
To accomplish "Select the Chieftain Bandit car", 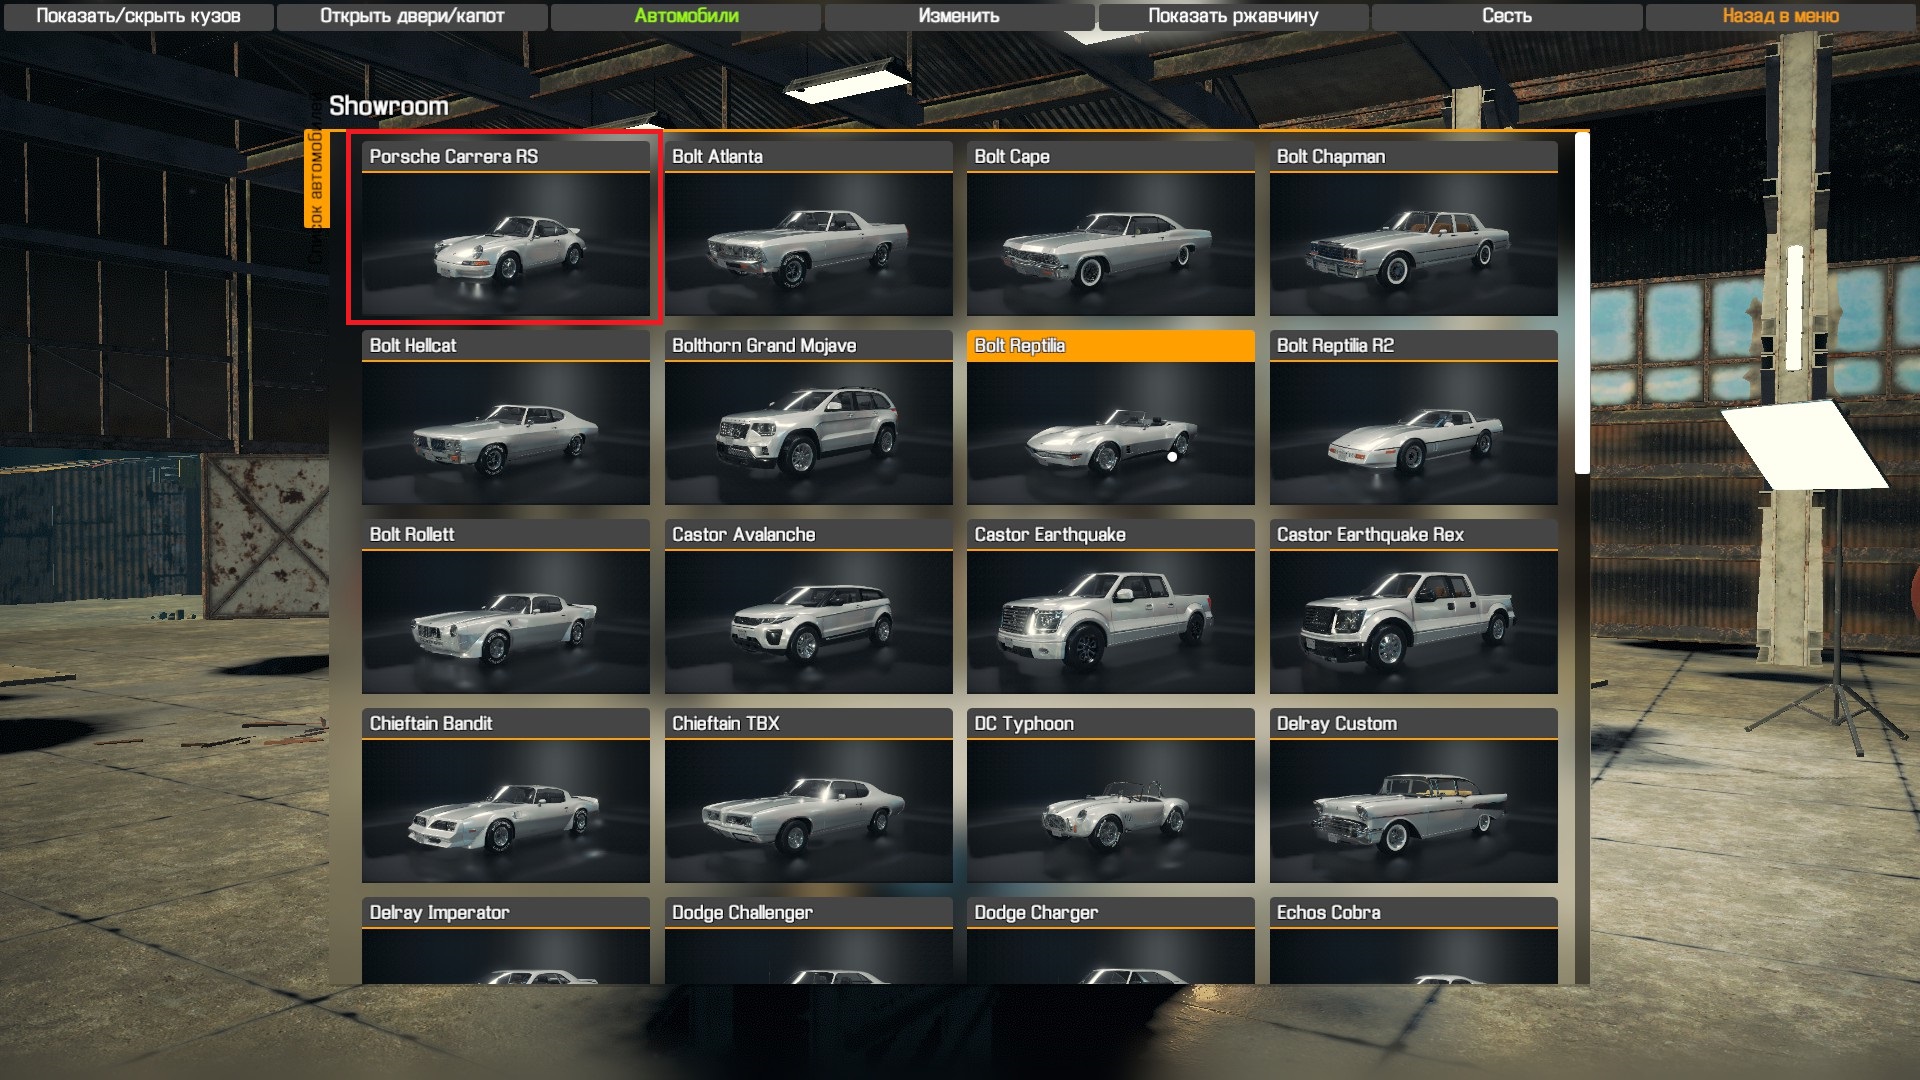I will 505,795.
